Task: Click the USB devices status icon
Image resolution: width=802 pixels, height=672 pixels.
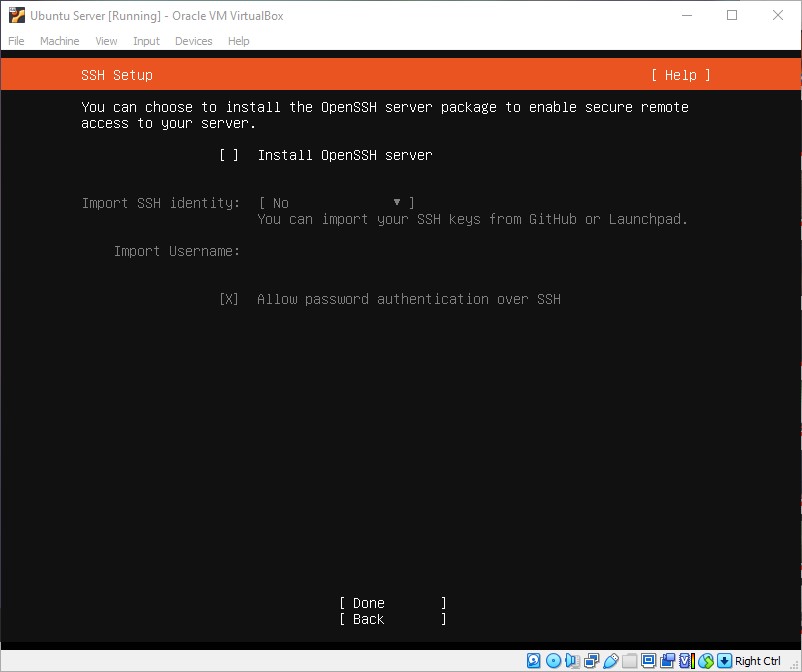Action: point(611,661)
